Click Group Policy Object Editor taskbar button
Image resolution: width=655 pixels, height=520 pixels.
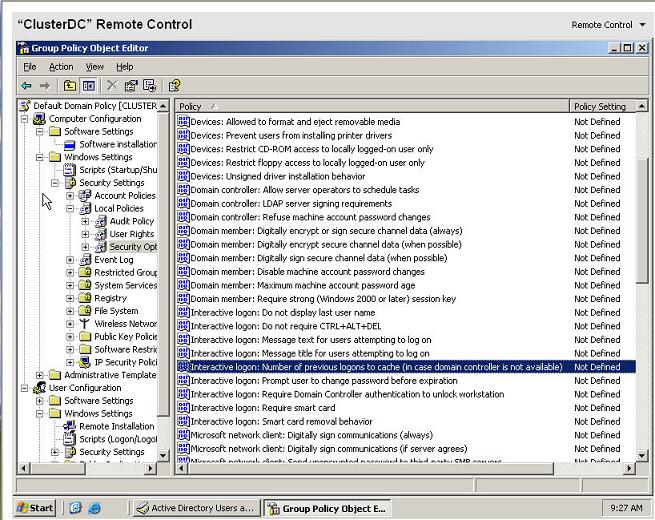click(327, 508)
